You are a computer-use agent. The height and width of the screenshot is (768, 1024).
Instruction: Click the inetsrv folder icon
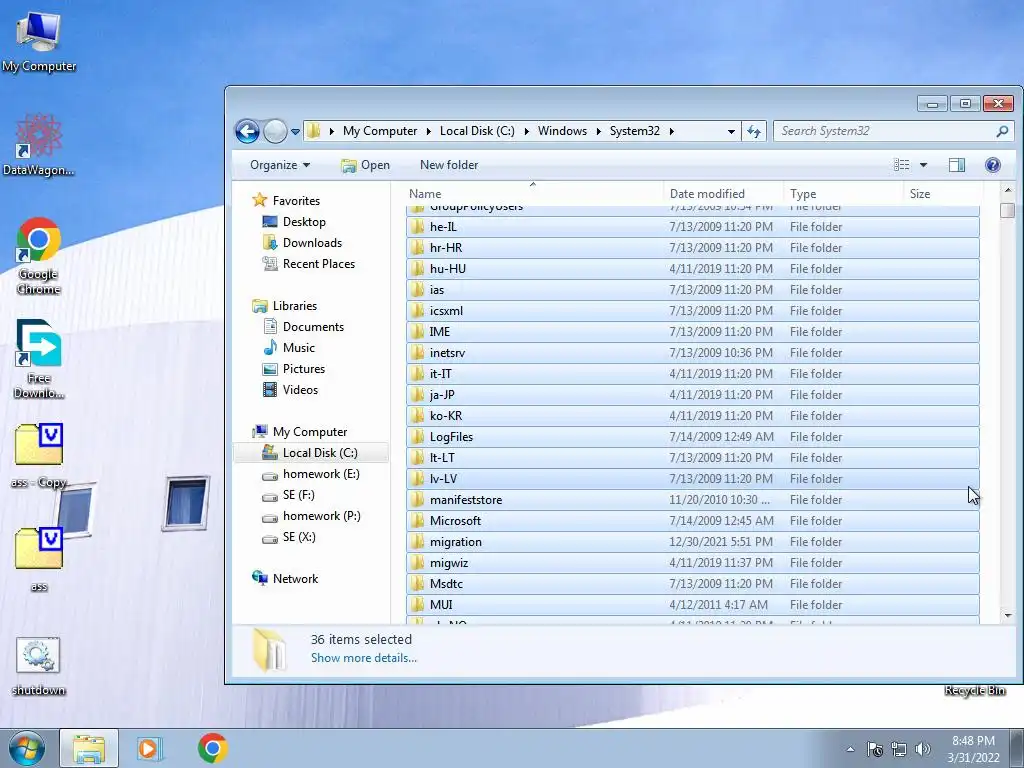pyautogui.click(x=417, y=353)
